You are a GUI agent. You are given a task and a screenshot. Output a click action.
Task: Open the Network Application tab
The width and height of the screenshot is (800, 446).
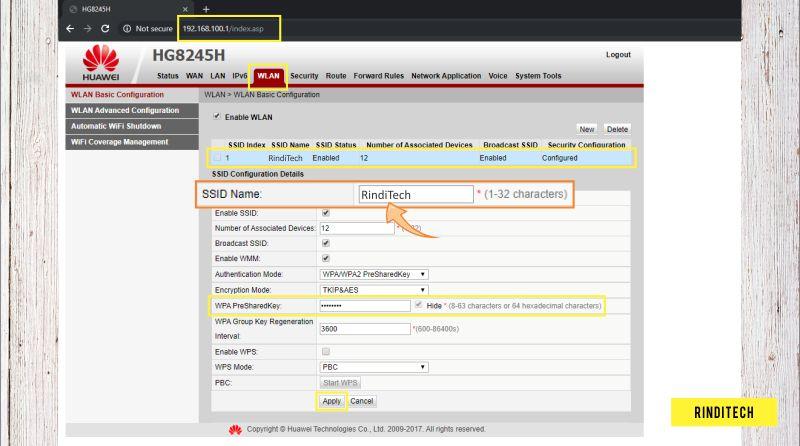tap(446, 76)
